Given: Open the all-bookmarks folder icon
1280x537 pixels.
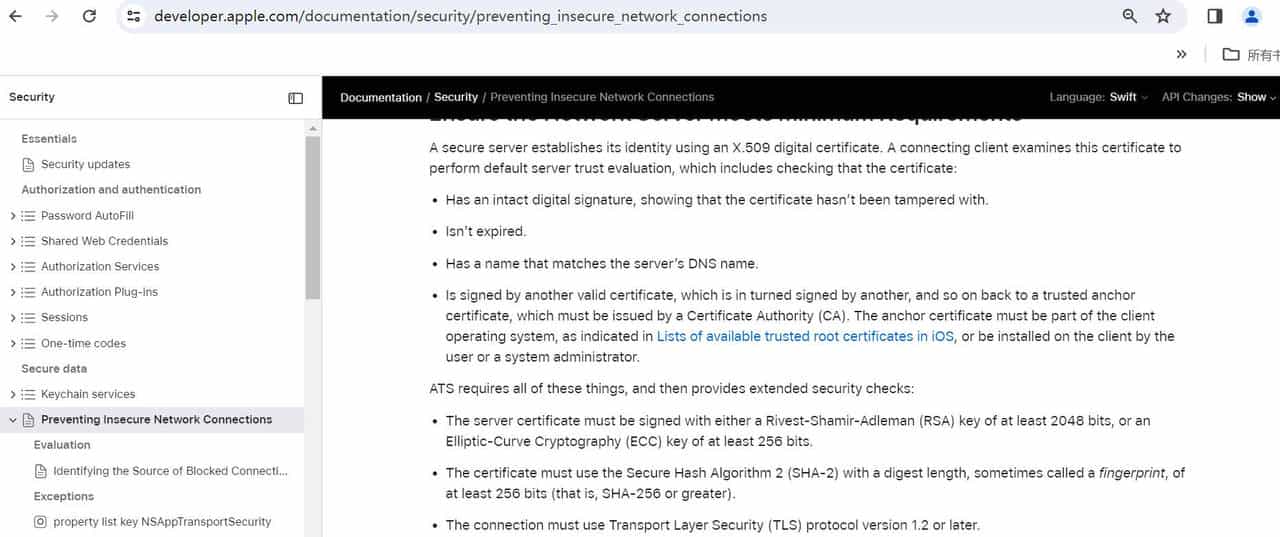Looking at the screenshot, I should (1231, 55).
